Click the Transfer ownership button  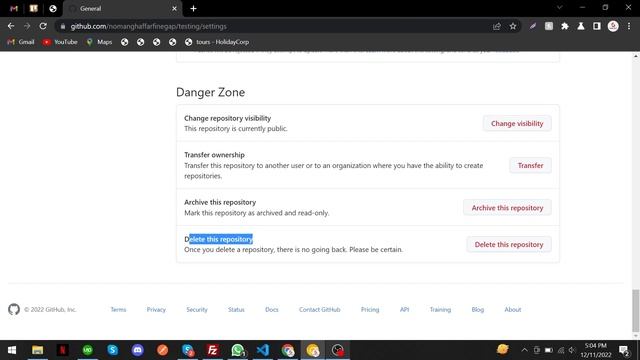[x=530, y=165]
